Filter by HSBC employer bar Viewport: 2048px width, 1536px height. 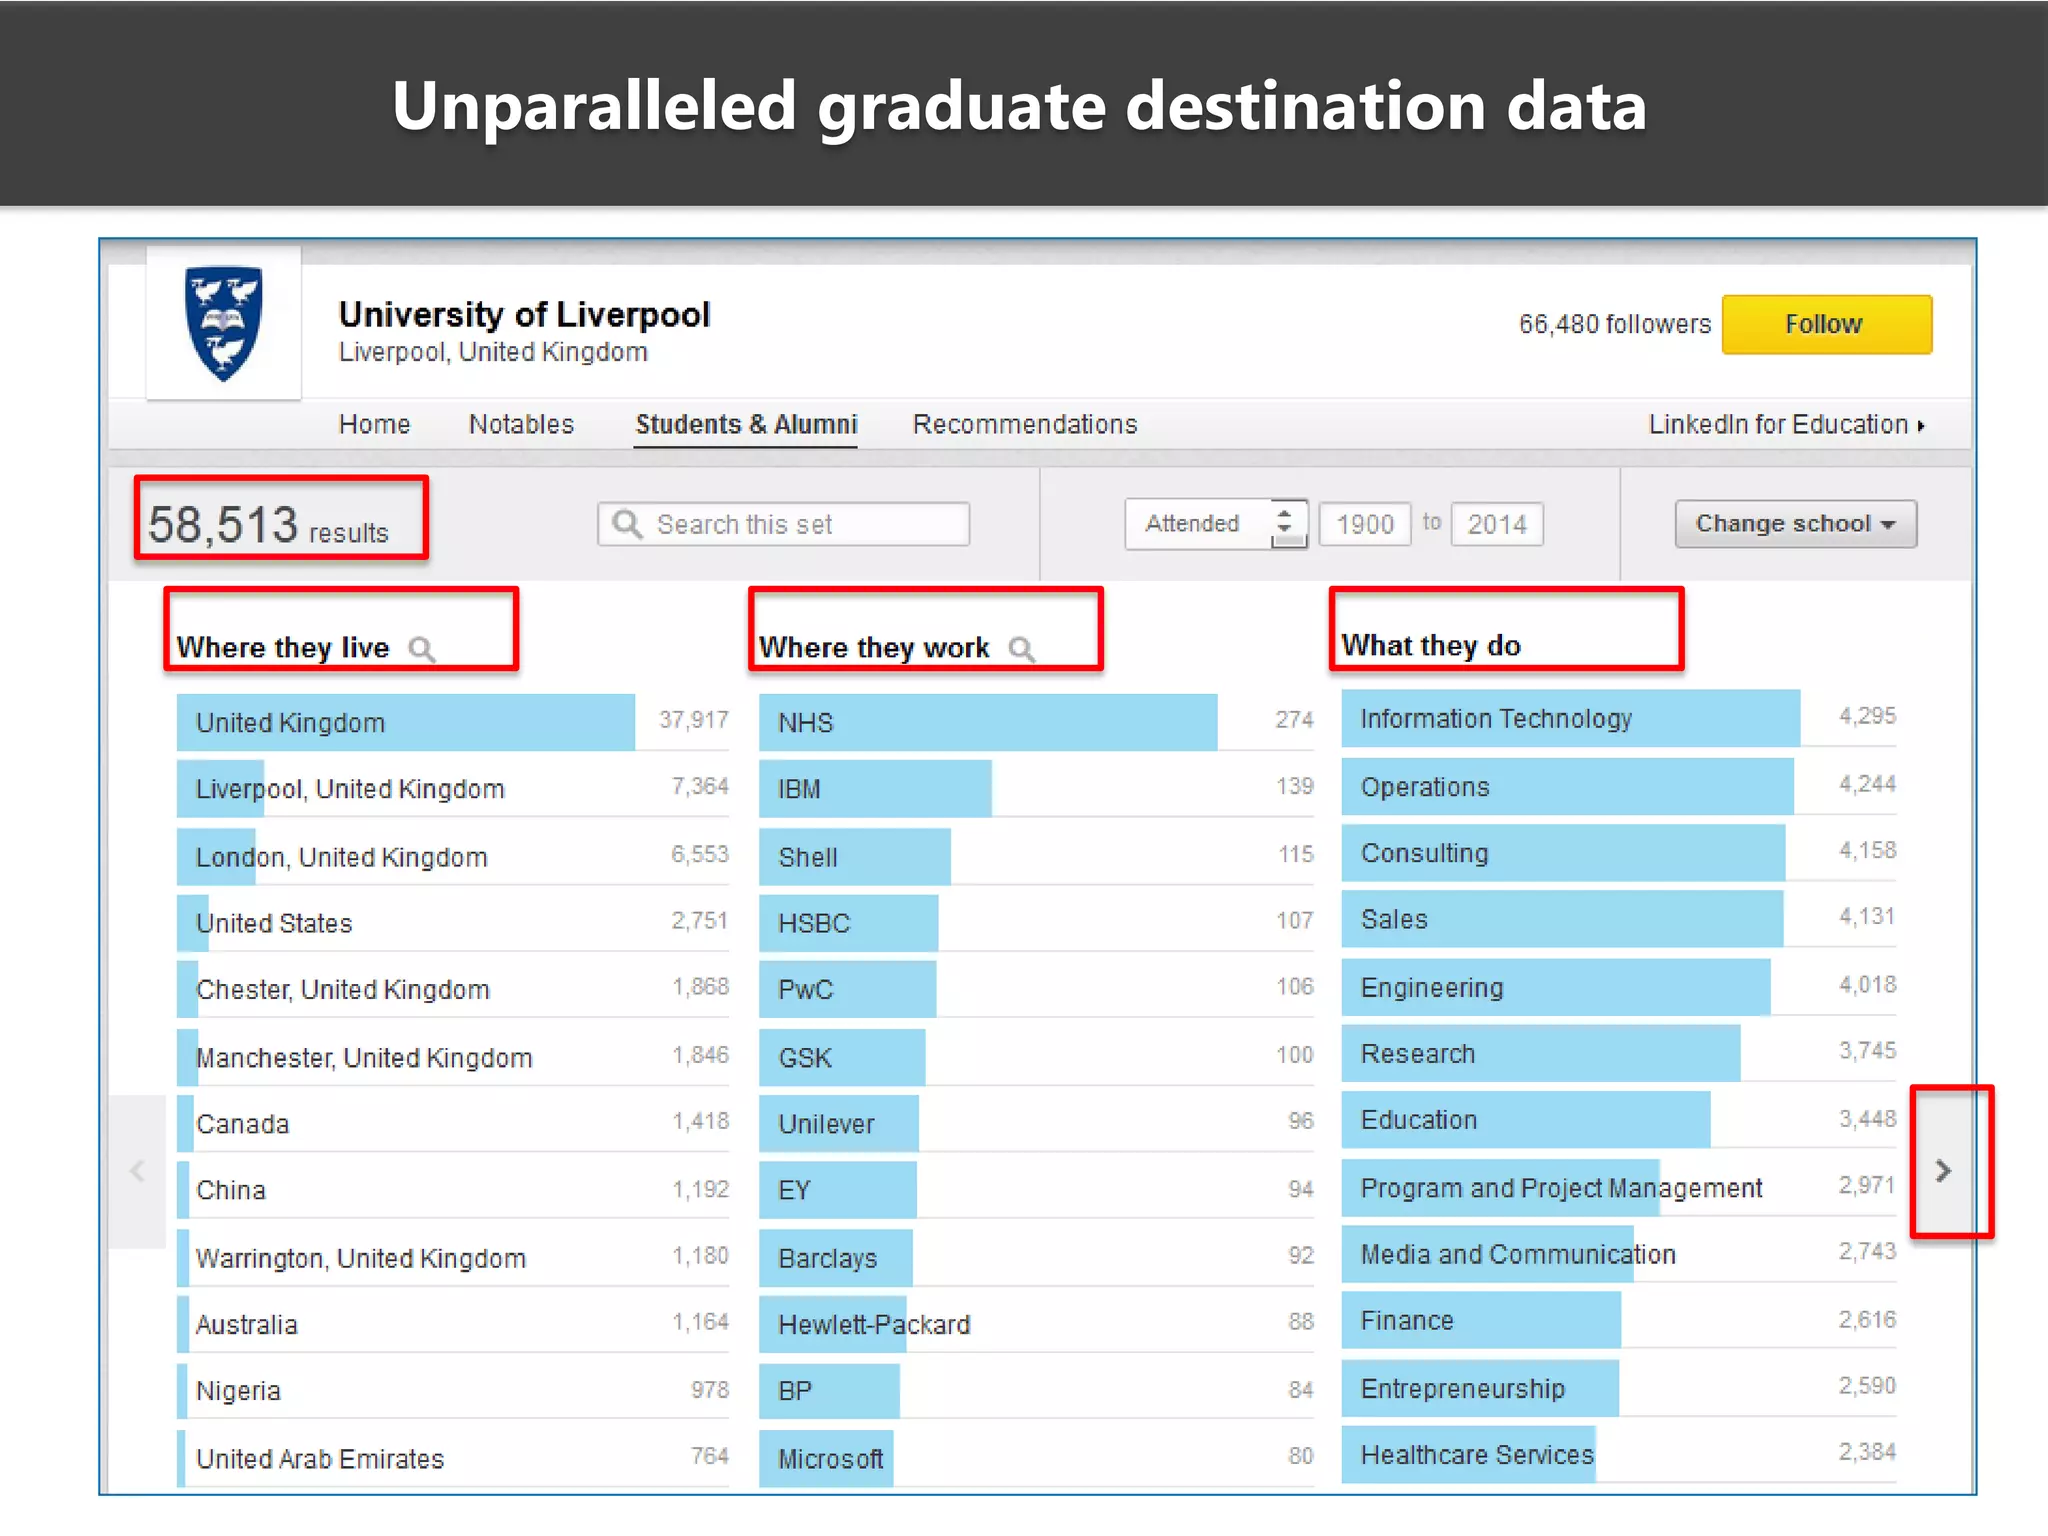[x=1037, y=923]
